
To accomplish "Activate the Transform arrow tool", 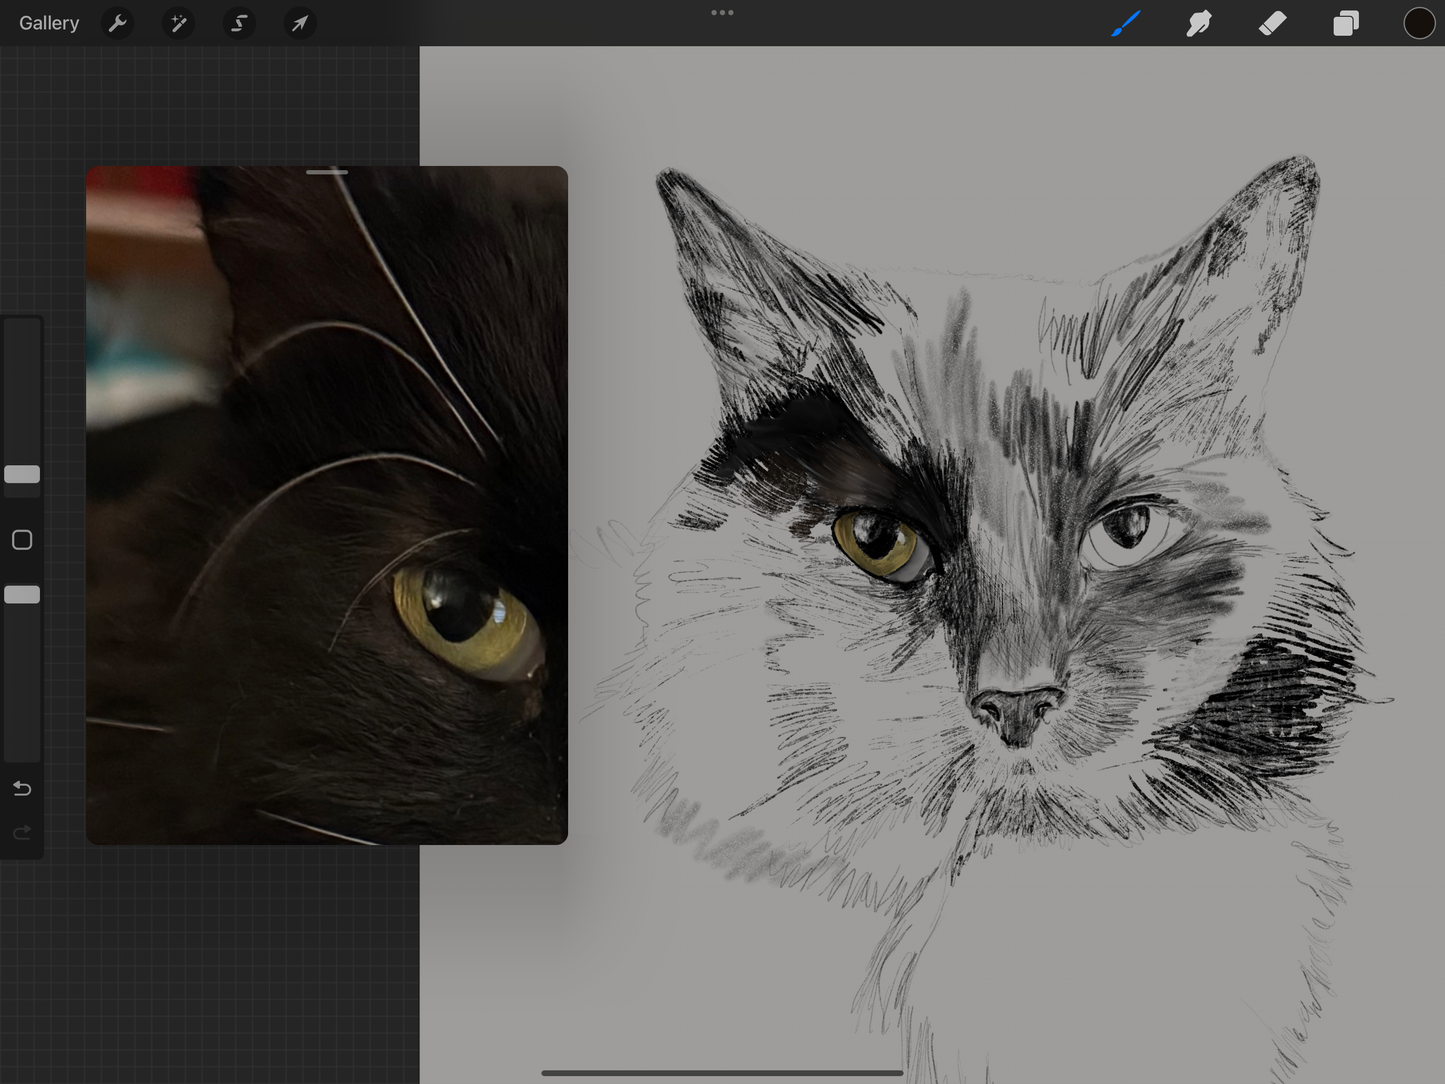I will point(300,23).
